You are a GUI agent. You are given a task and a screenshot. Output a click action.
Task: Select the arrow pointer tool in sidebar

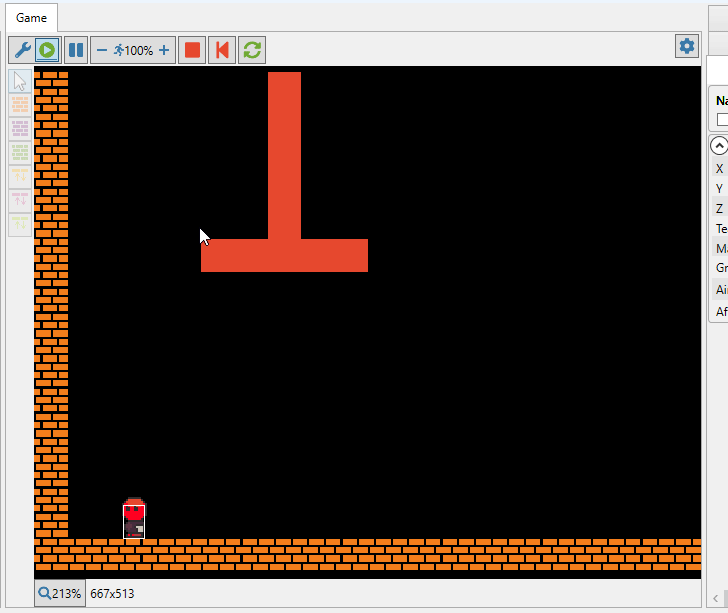pos(20,81)
